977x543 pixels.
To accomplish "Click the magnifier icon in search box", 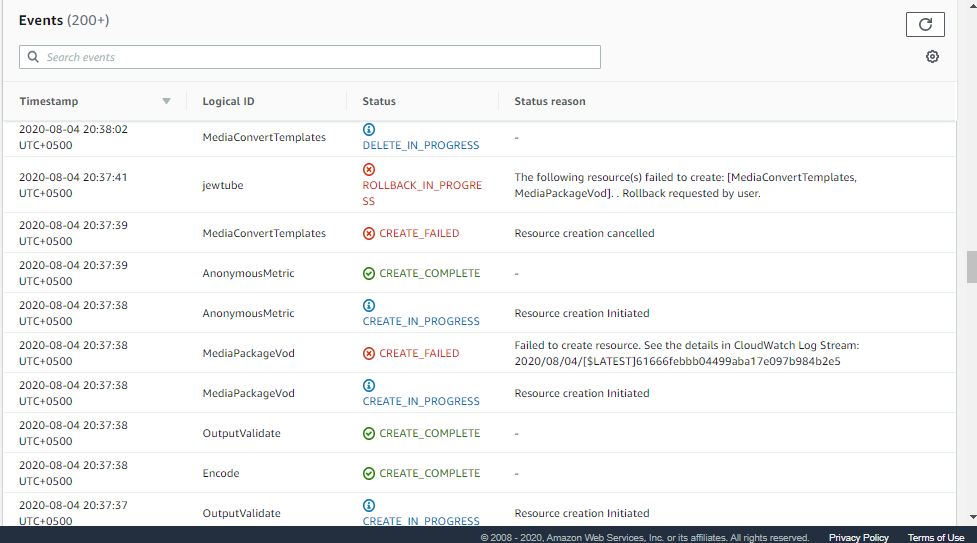I will point(33,57).
